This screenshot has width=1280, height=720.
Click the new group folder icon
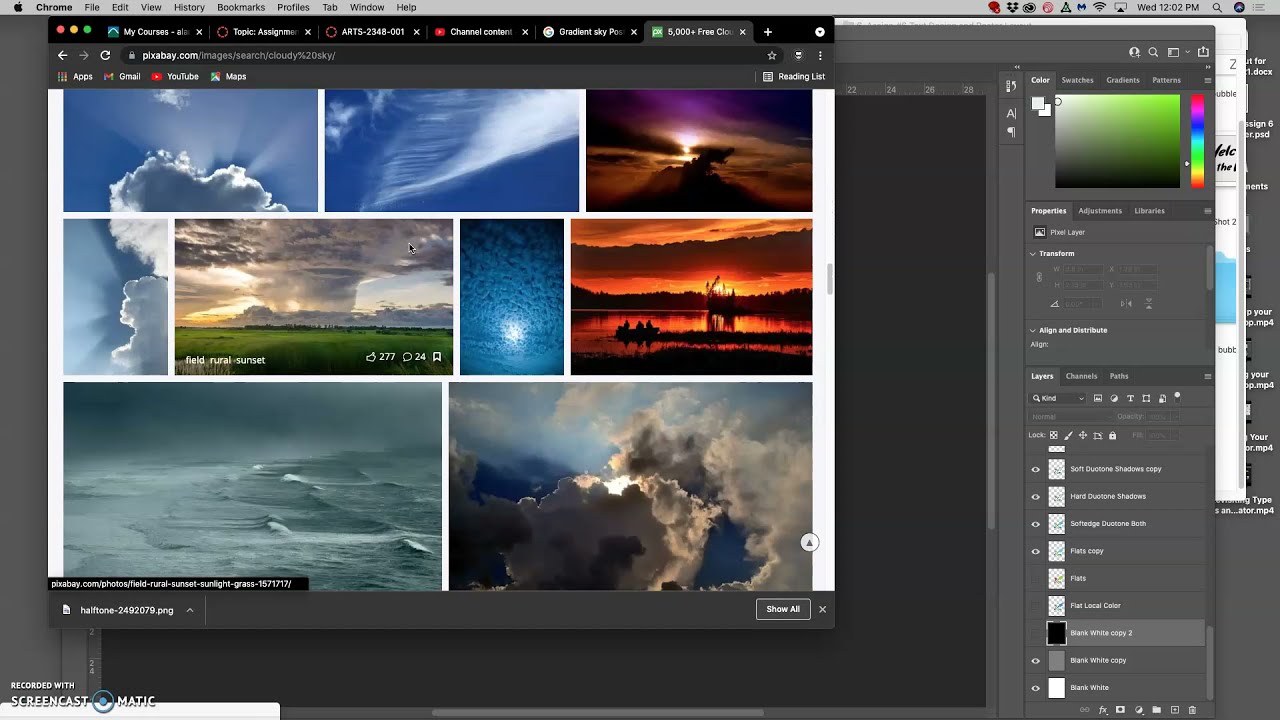pyautogui.click(x=1157, y=710)
